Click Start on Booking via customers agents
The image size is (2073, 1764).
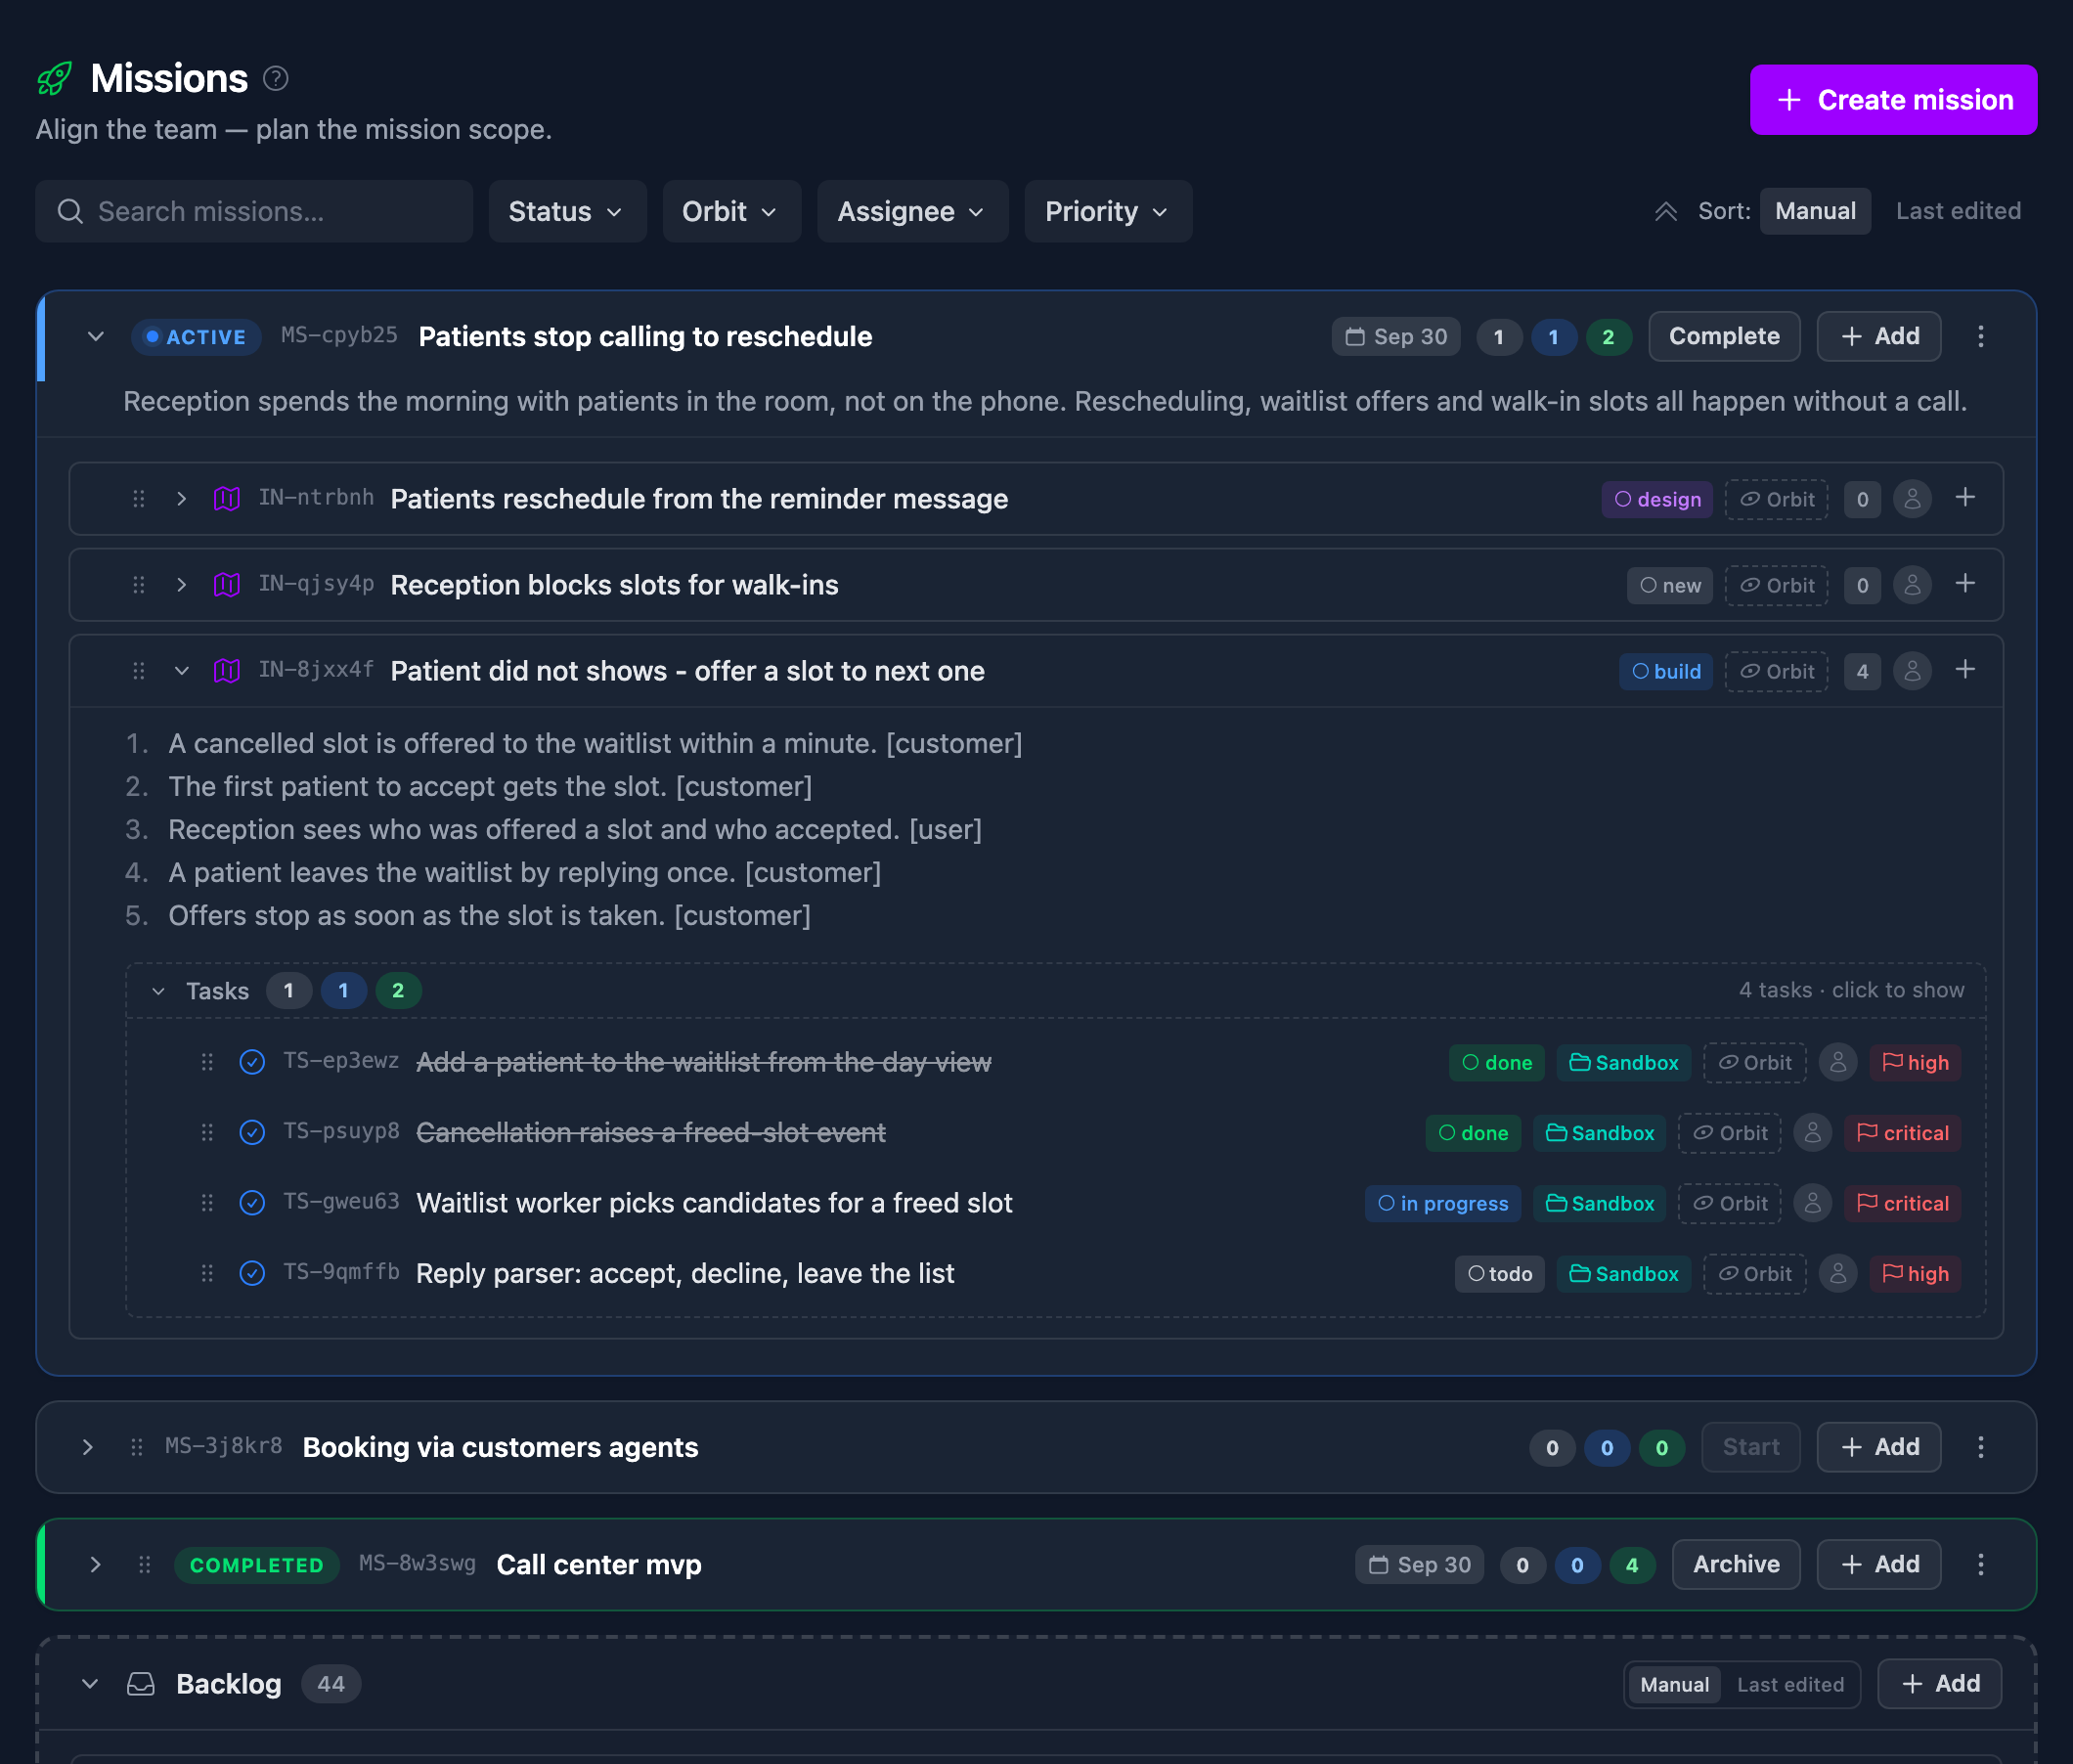1750,1447
